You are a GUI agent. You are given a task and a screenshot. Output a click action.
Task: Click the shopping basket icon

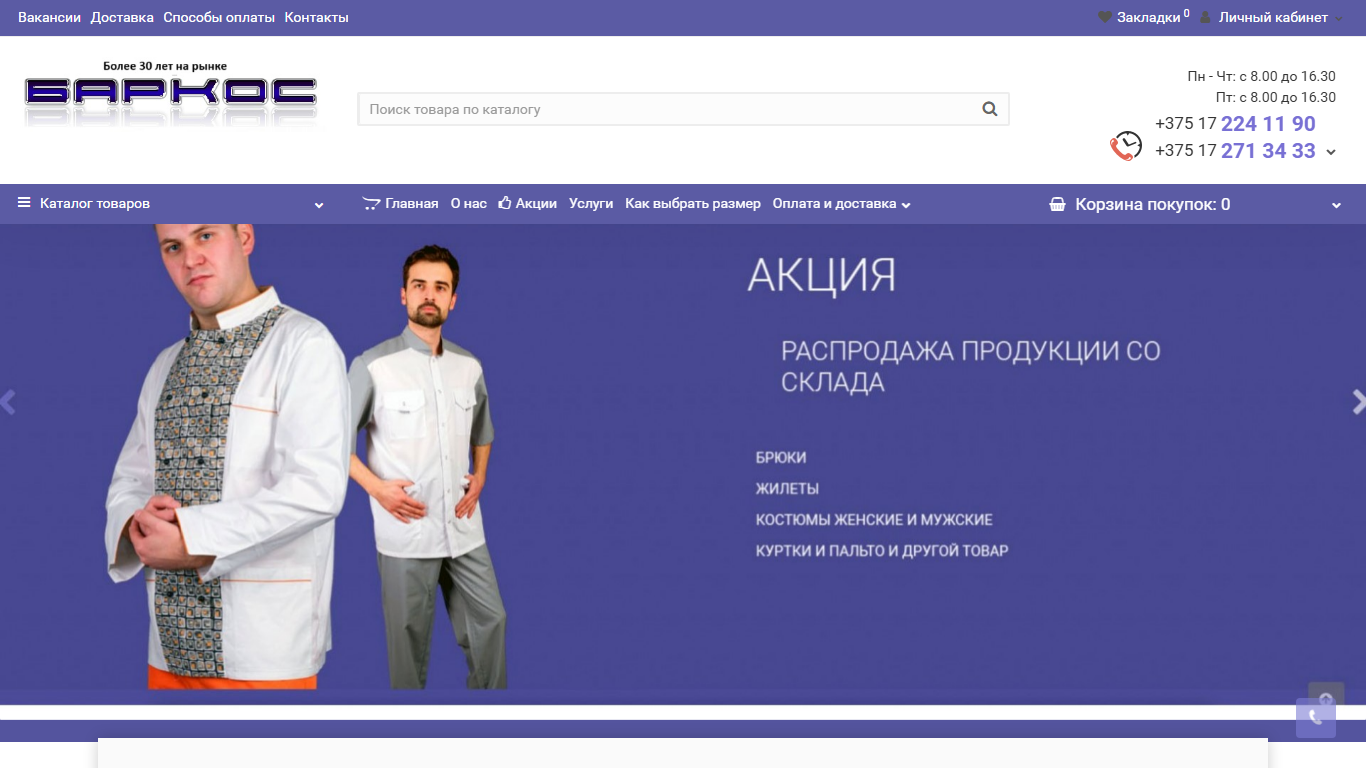(x=1057, y=204)
